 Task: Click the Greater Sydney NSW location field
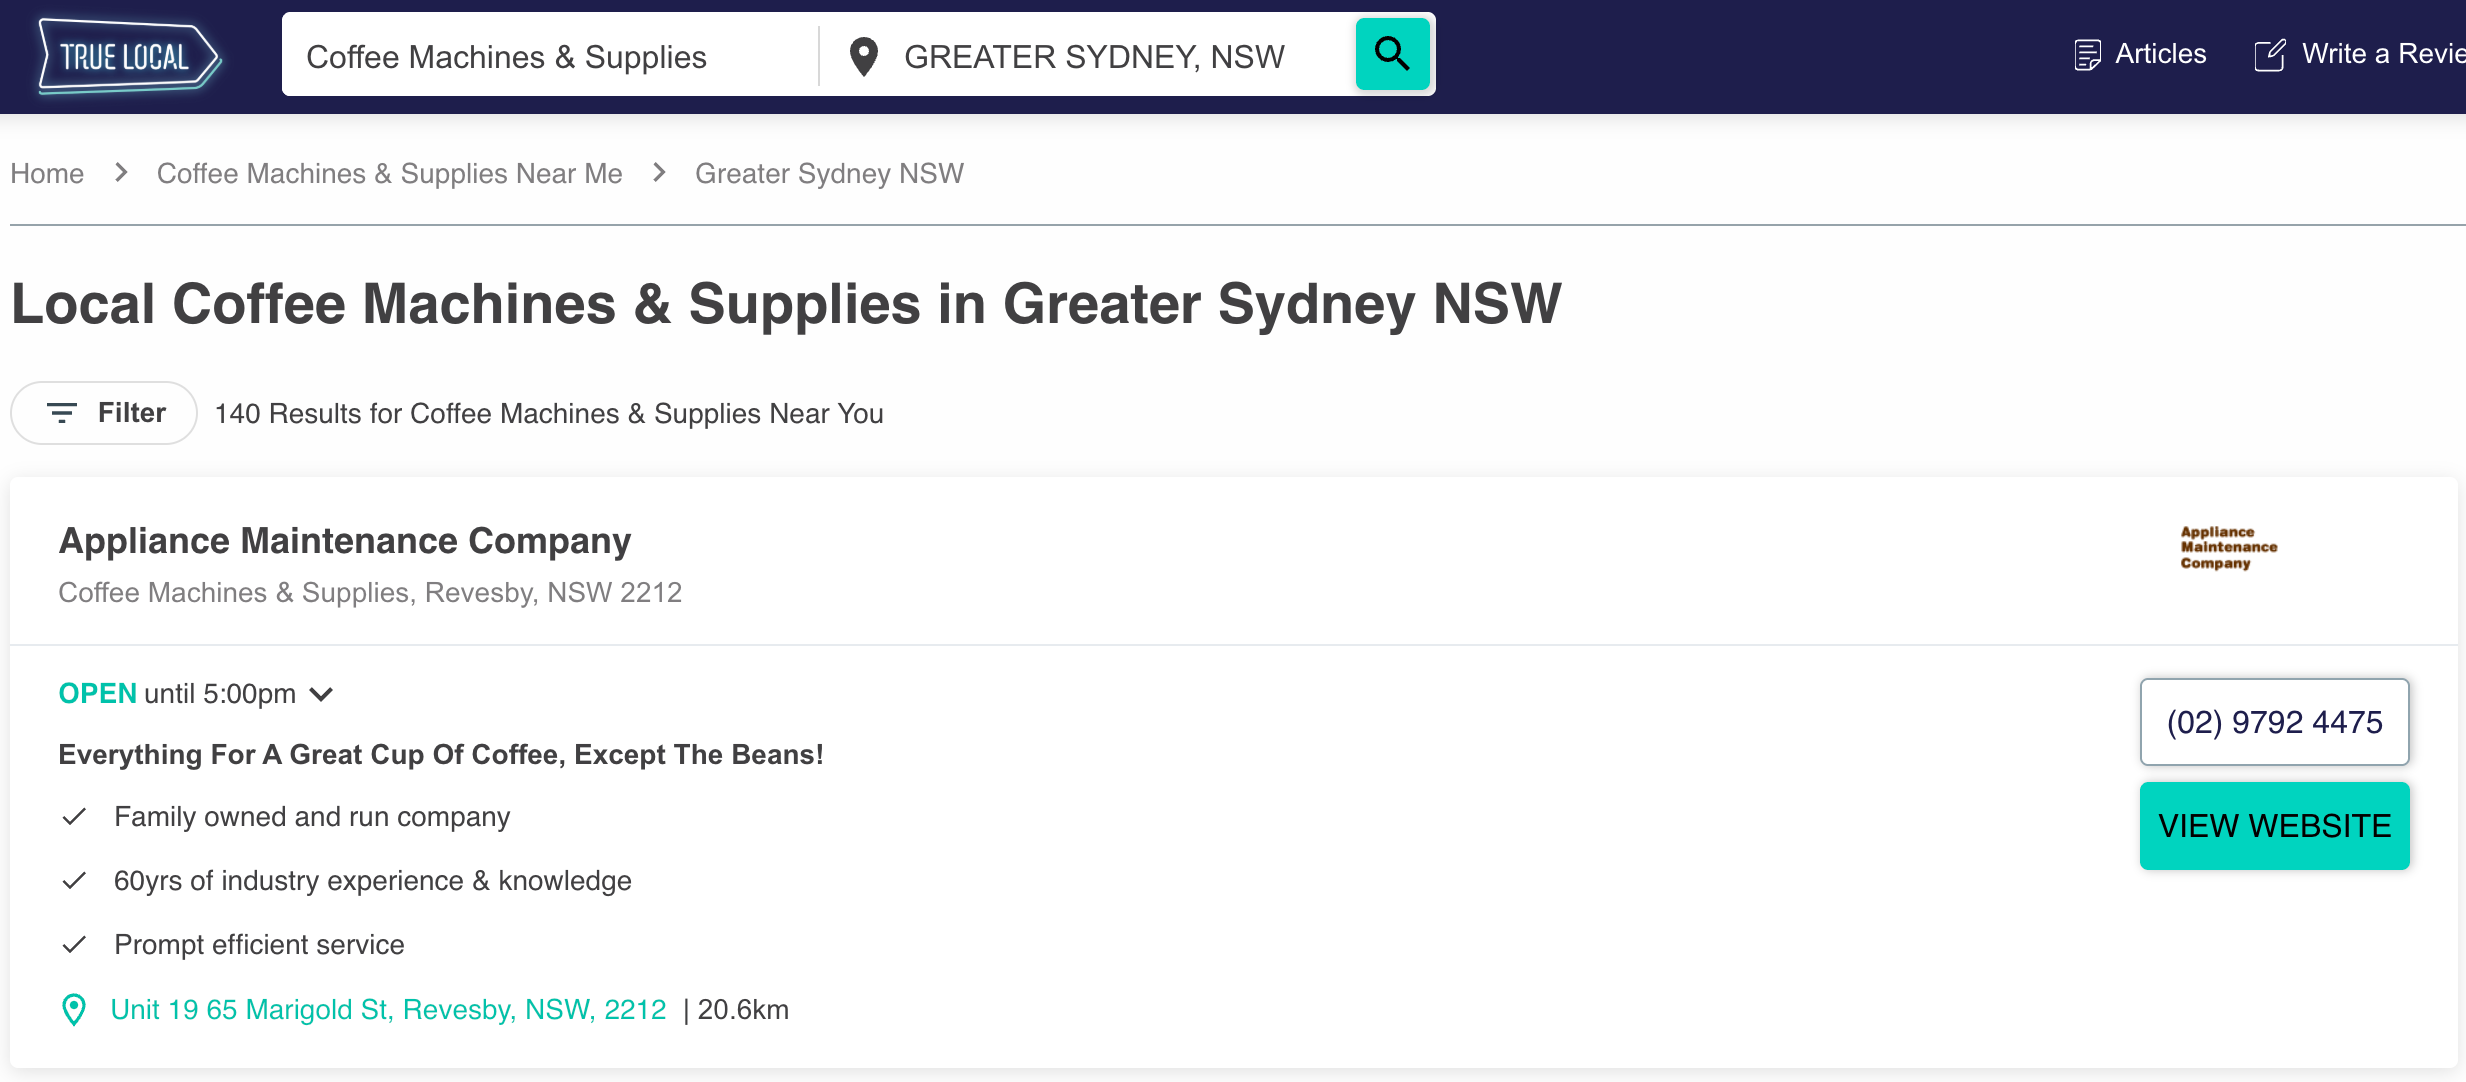click(x=1094, y=57)
